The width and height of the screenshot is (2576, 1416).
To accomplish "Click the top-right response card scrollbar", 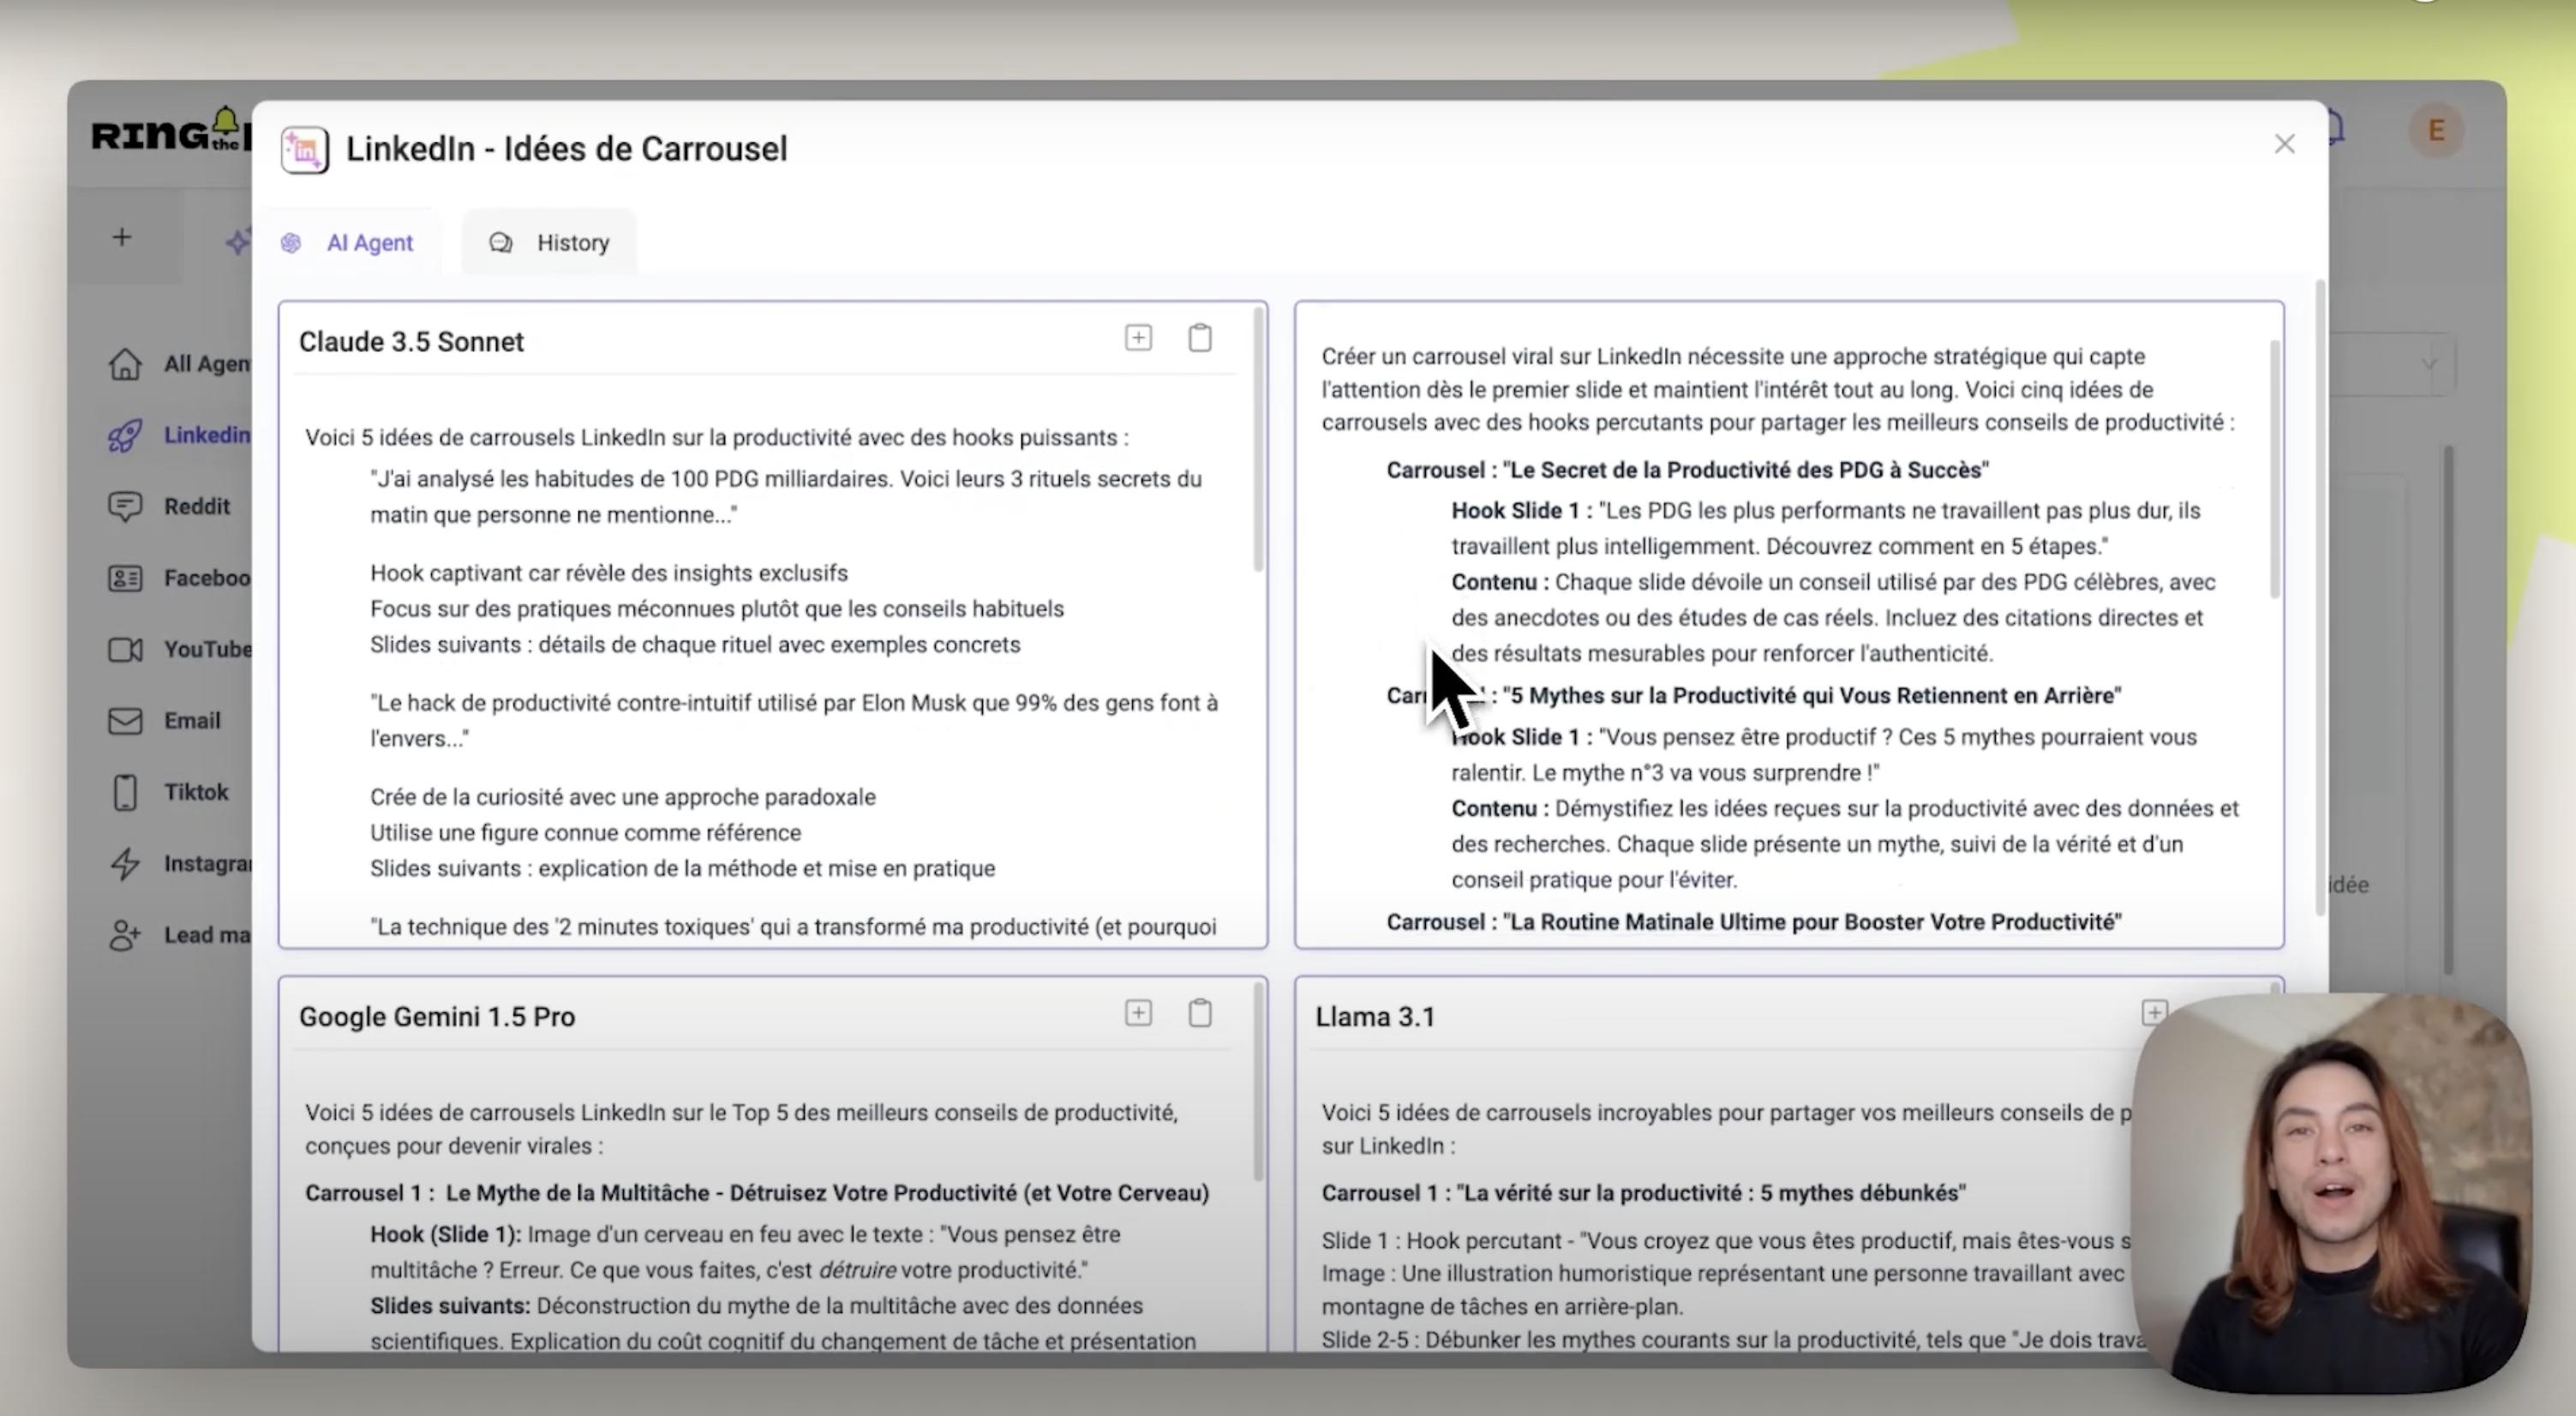I will [2275, 470].
